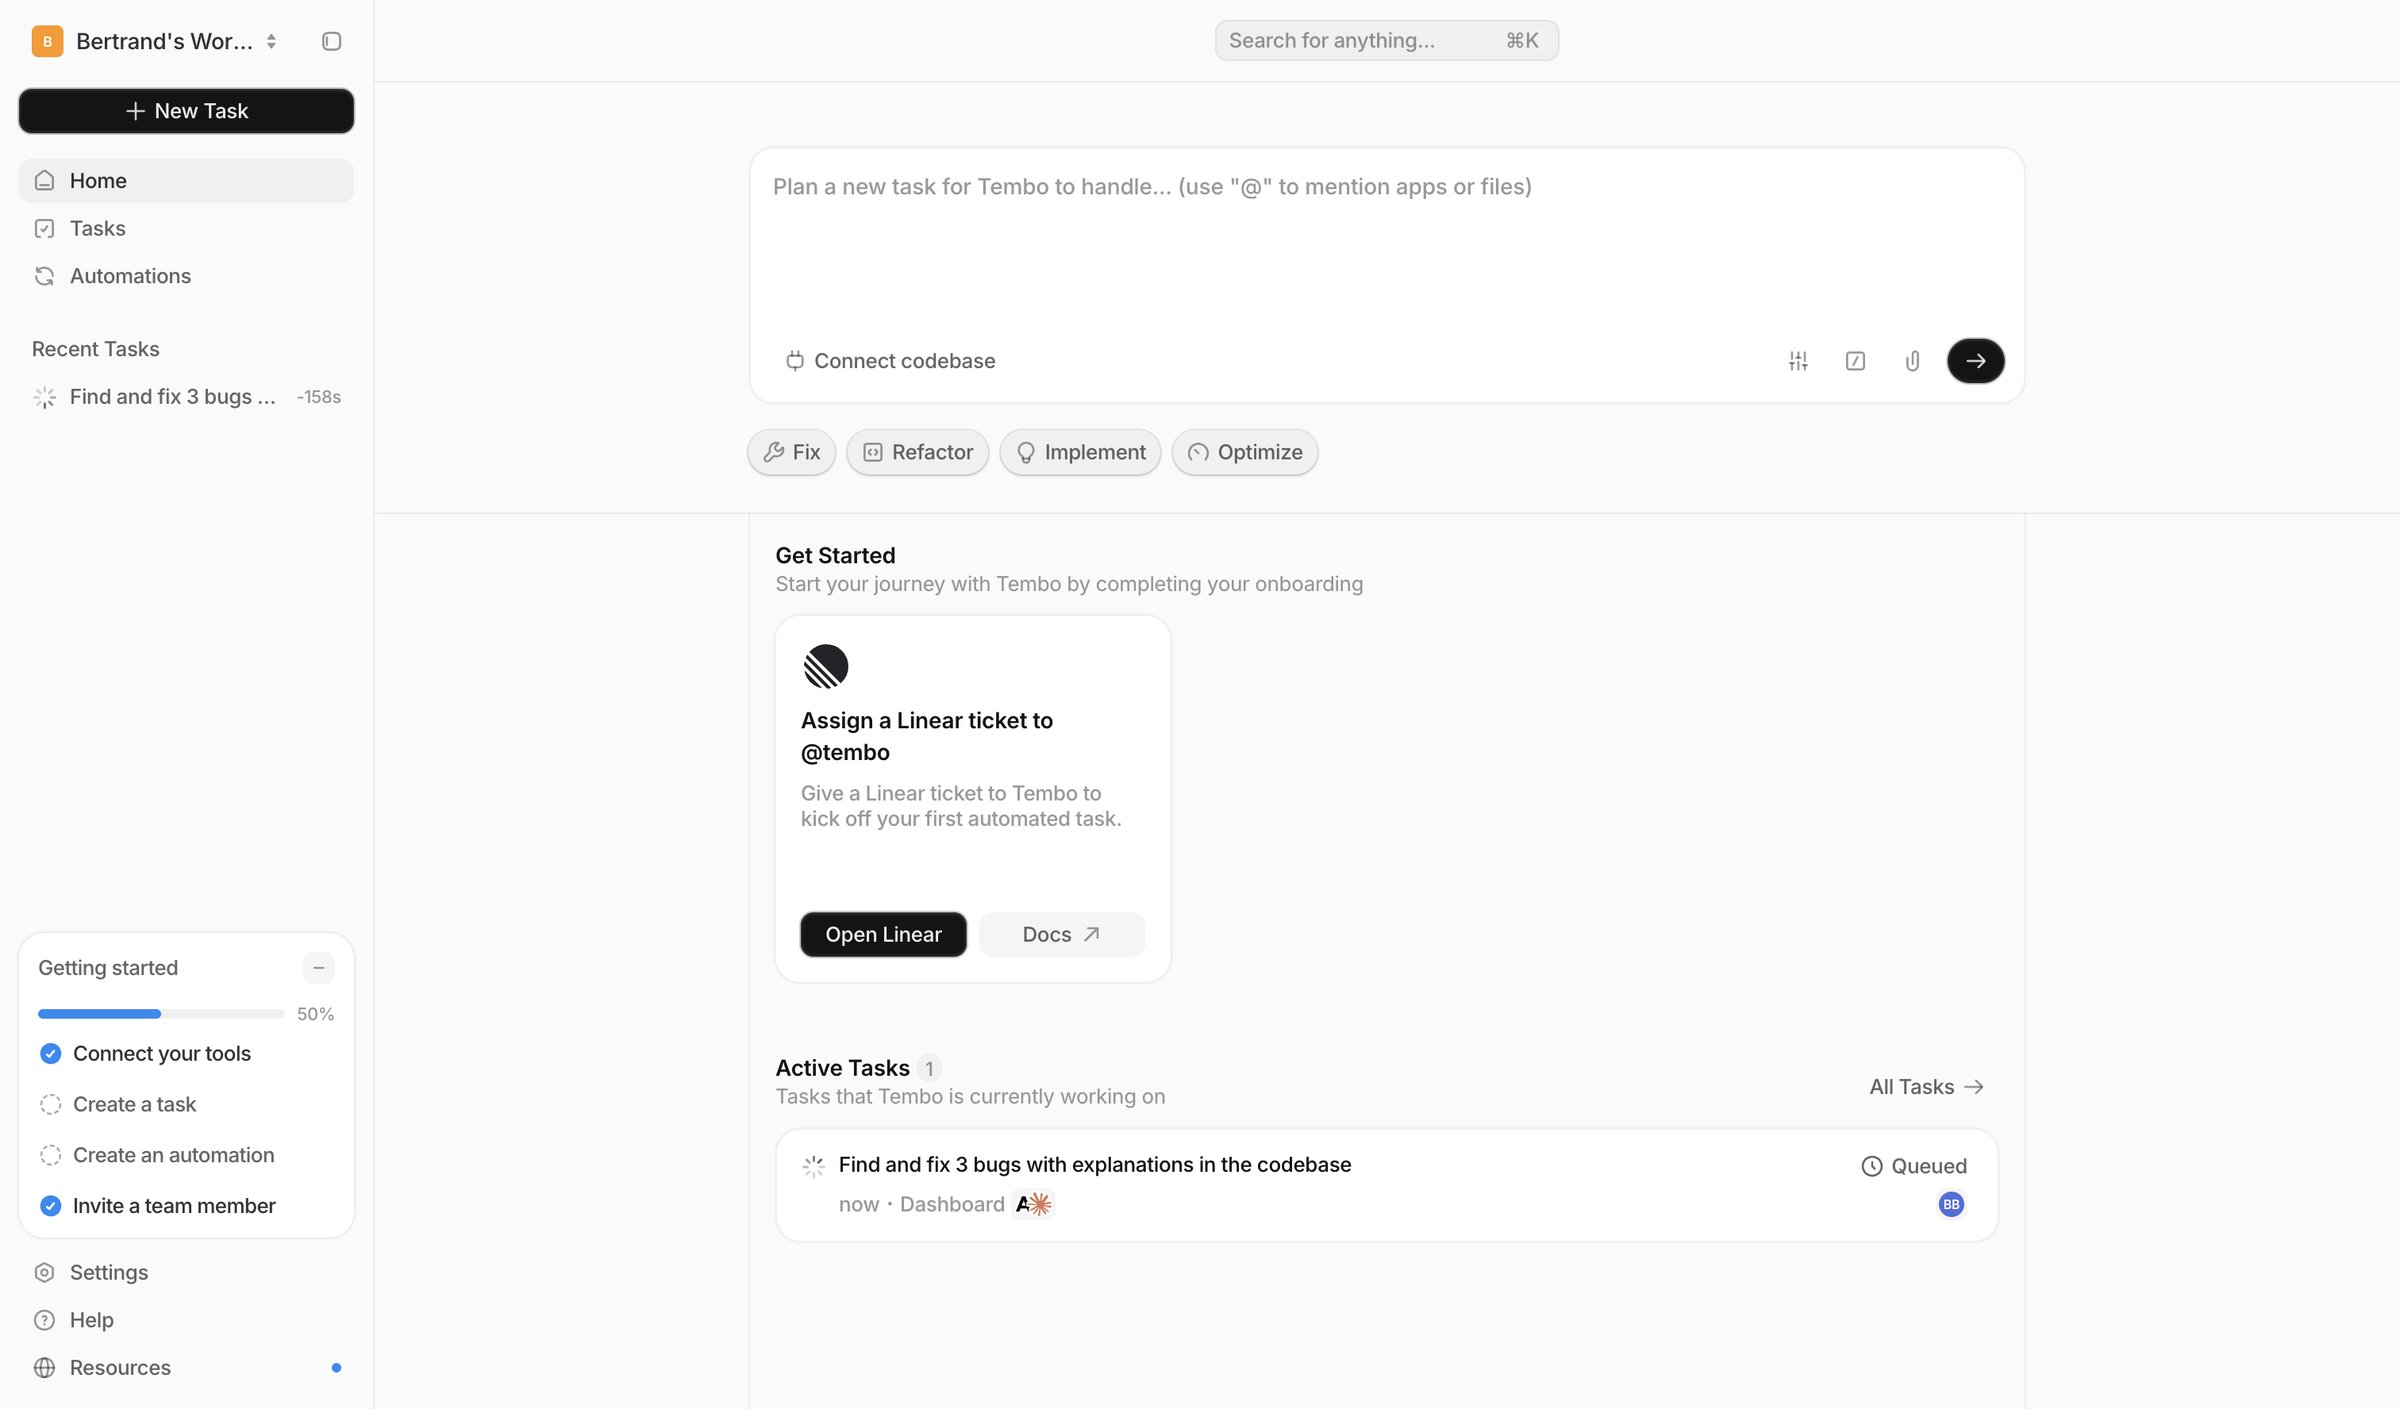Open Automations in the sidebar
The image size is (2400, 1409).
(186, 276)
